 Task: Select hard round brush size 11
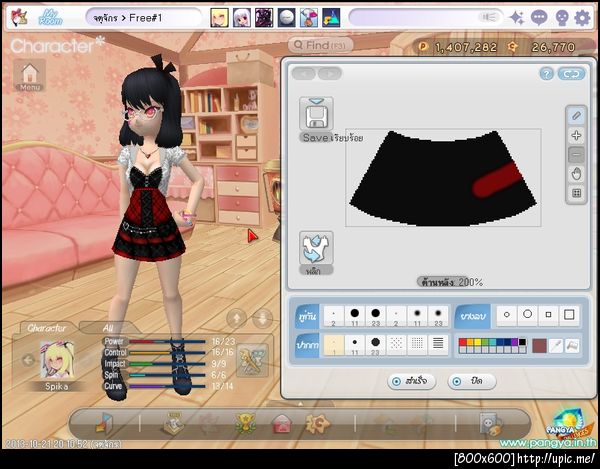click(x=354, y=316)
